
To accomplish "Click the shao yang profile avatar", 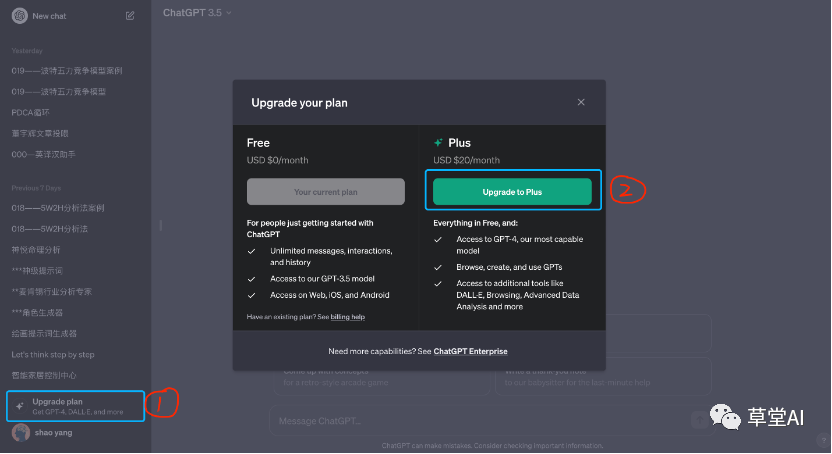I will pyautogui.click(x=19, y=433).
